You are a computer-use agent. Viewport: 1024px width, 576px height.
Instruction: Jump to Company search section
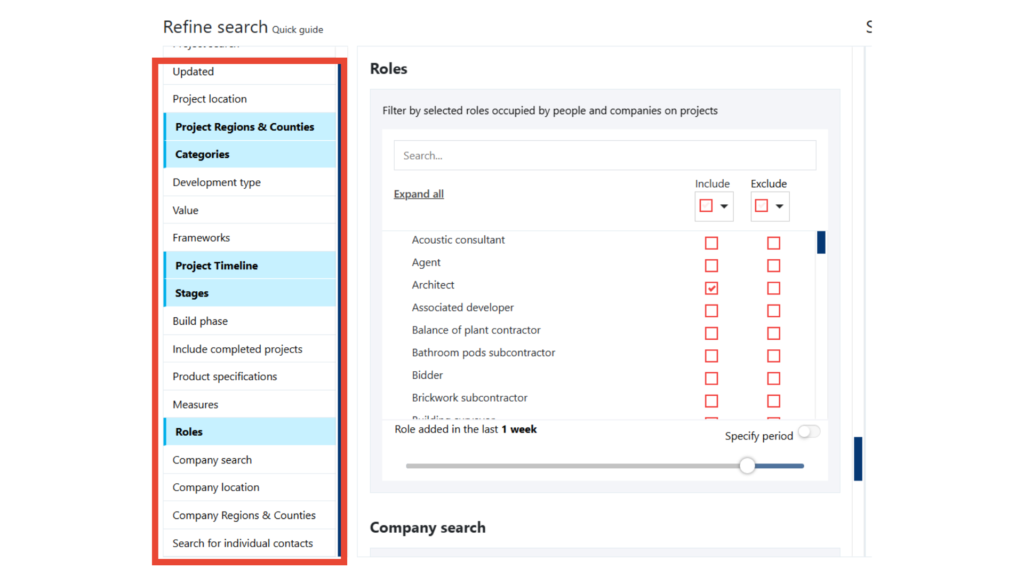click(212, 460)
